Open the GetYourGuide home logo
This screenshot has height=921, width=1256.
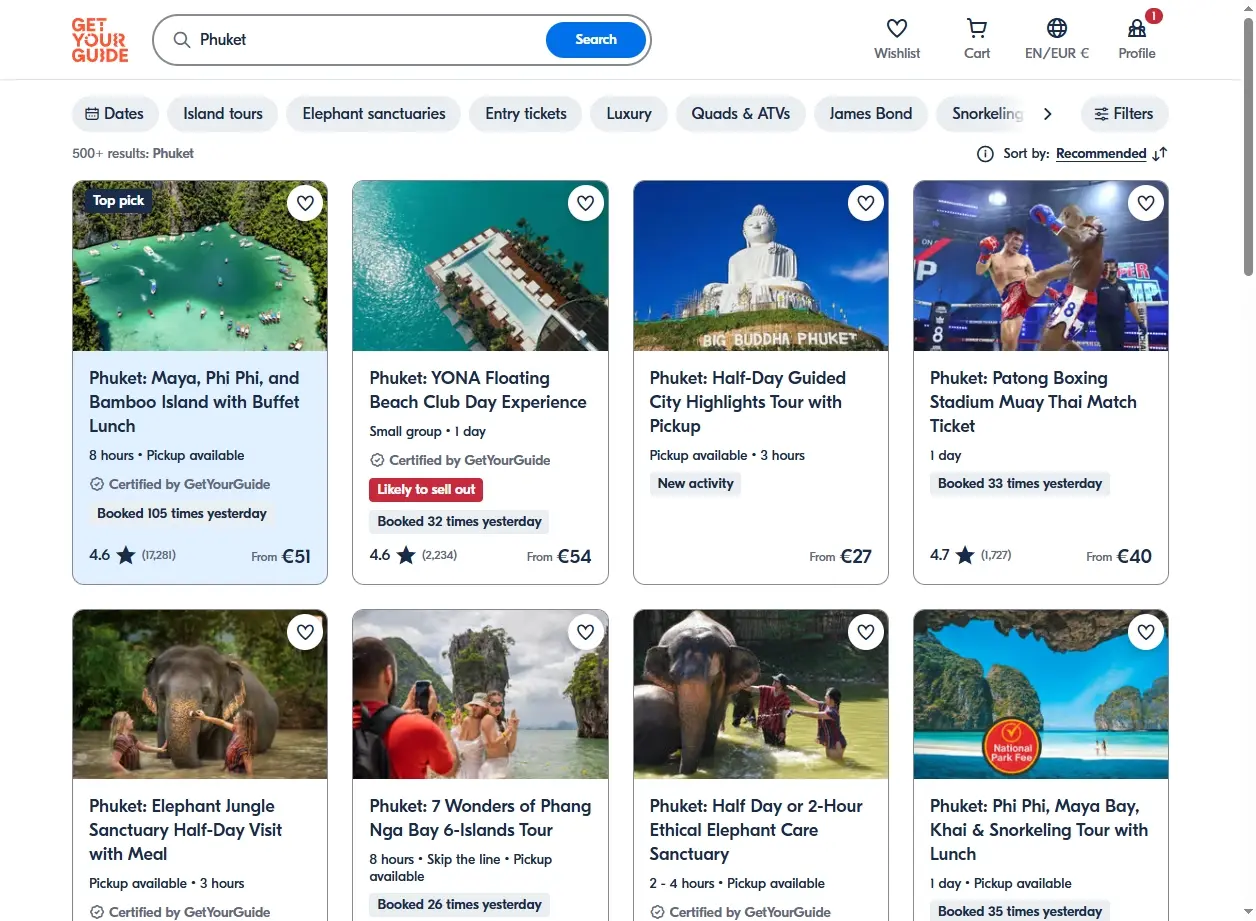coord(100,40)
